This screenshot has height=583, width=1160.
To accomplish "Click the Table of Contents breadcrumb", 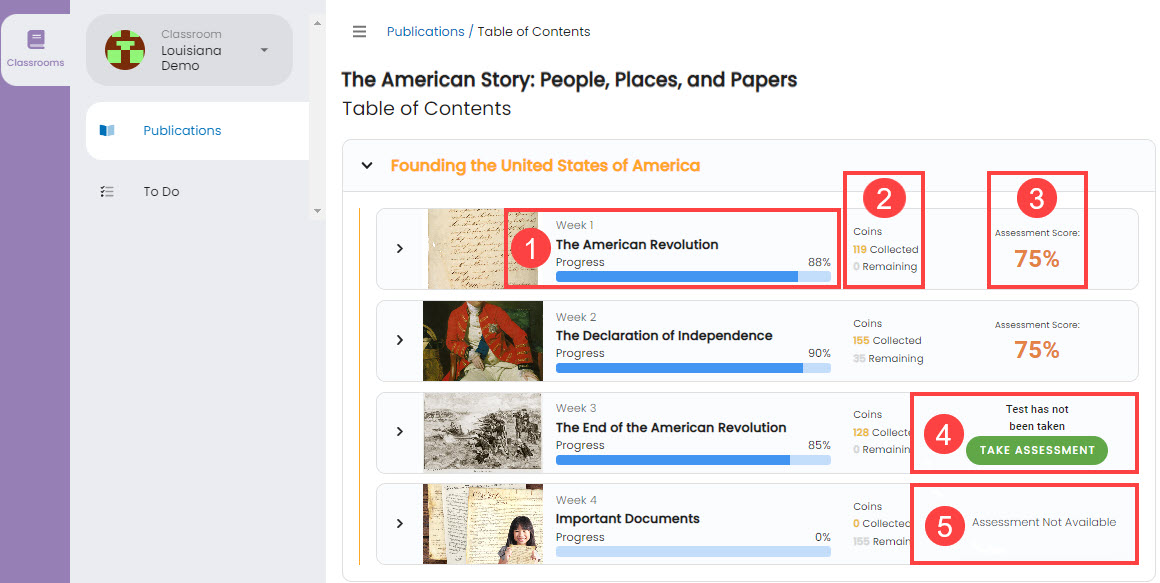I will click(534, 31).
